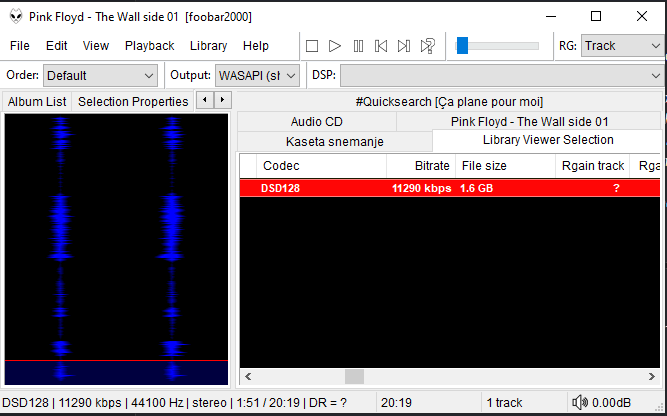Pause playback using the Pause icon
The width and height of the screenshot is (667, 416).
point(358,46)
